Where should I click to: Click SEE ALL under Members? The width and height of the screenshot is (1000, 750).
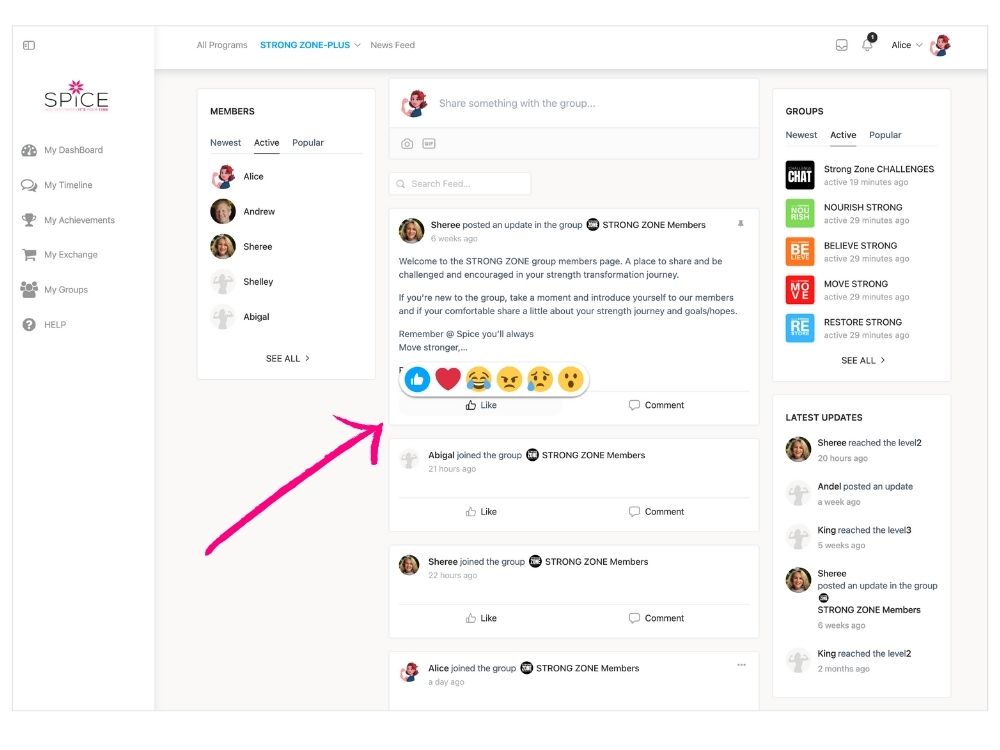(287, 358)
